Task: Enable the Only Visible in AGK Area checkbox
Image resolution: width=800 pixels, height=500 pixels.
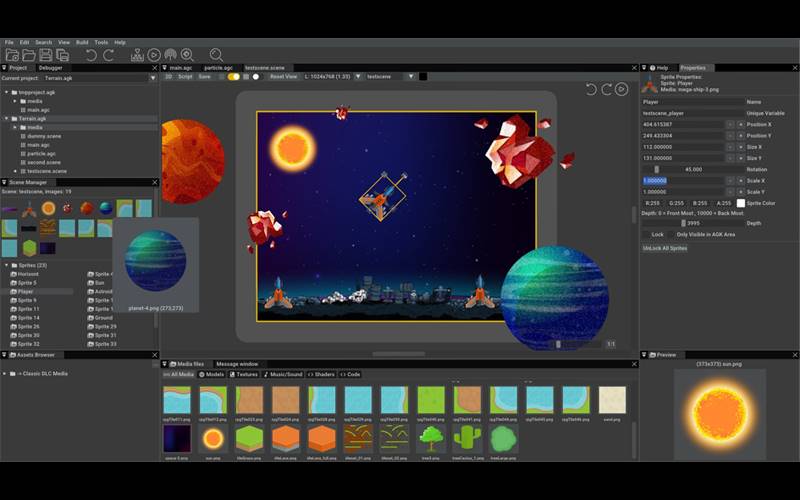Action: (669, 234)
